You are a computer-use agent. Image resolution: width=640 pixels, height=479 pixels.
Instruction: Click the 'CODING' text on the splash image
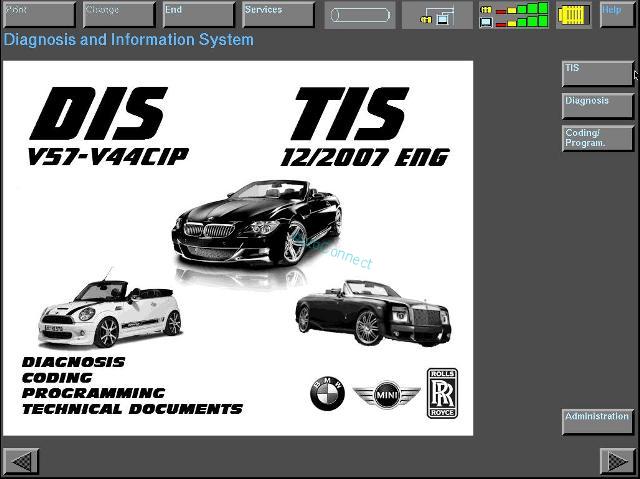[57, 378]
